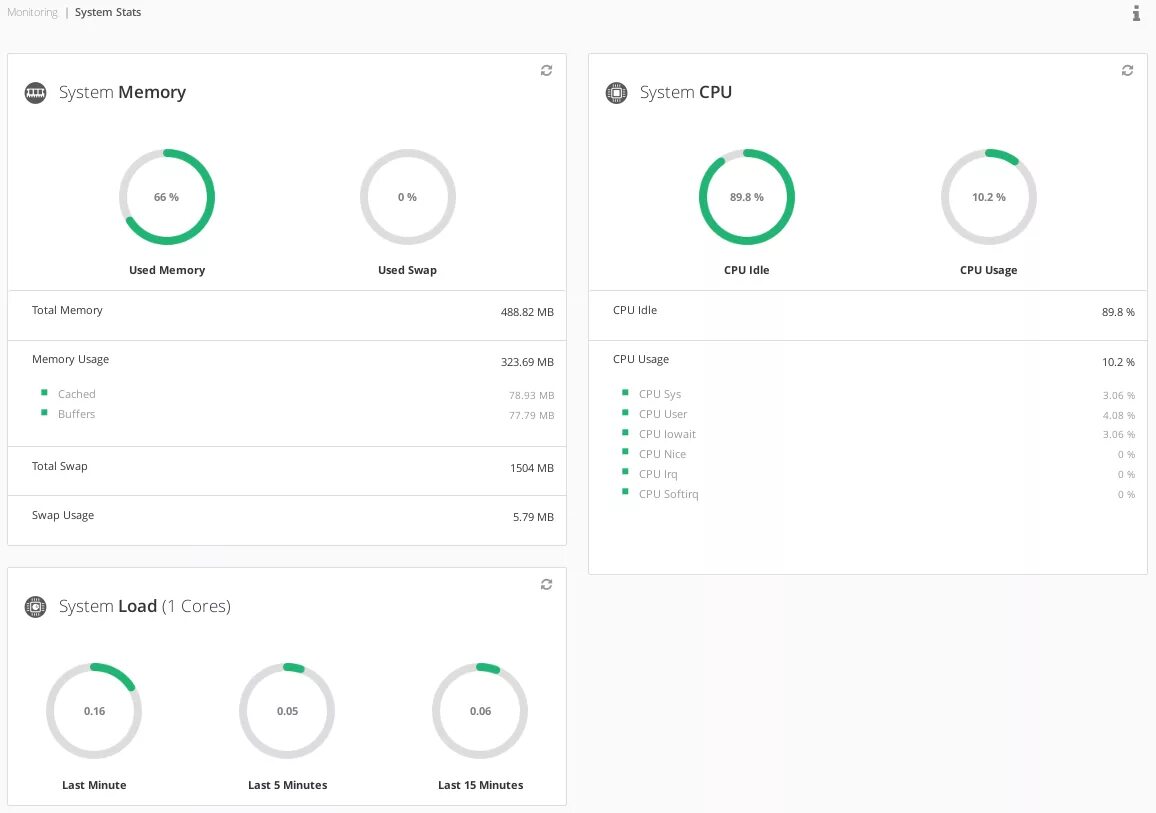Select the 78.93 MB cached value
This screenshot has height=813, width=1156.
pyautogui.click(x=532, y=395)
